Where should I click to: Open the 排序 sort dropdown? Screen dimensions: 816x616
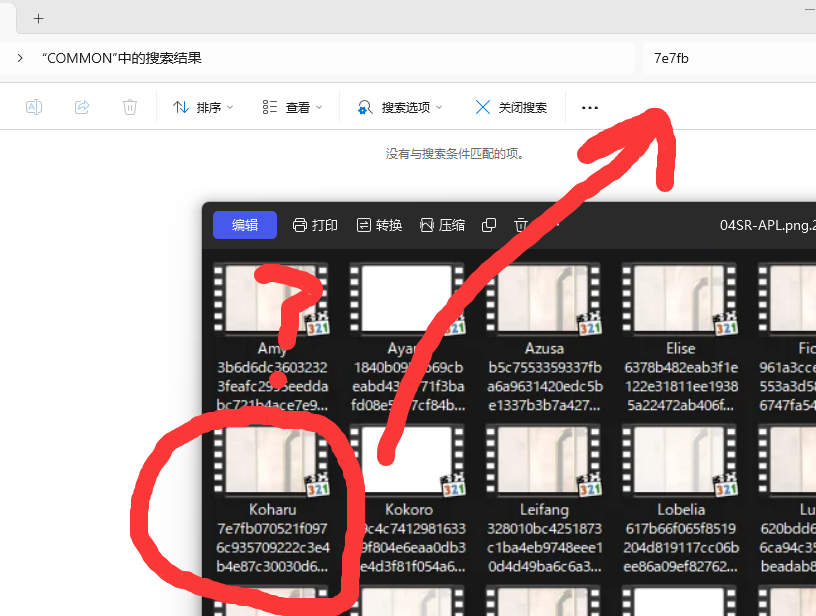(203, 107)
